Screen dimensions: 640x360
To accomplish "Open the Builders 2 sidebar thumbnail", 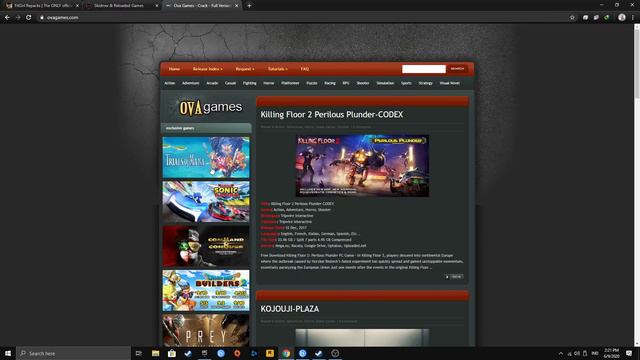I will pos(206,290).
